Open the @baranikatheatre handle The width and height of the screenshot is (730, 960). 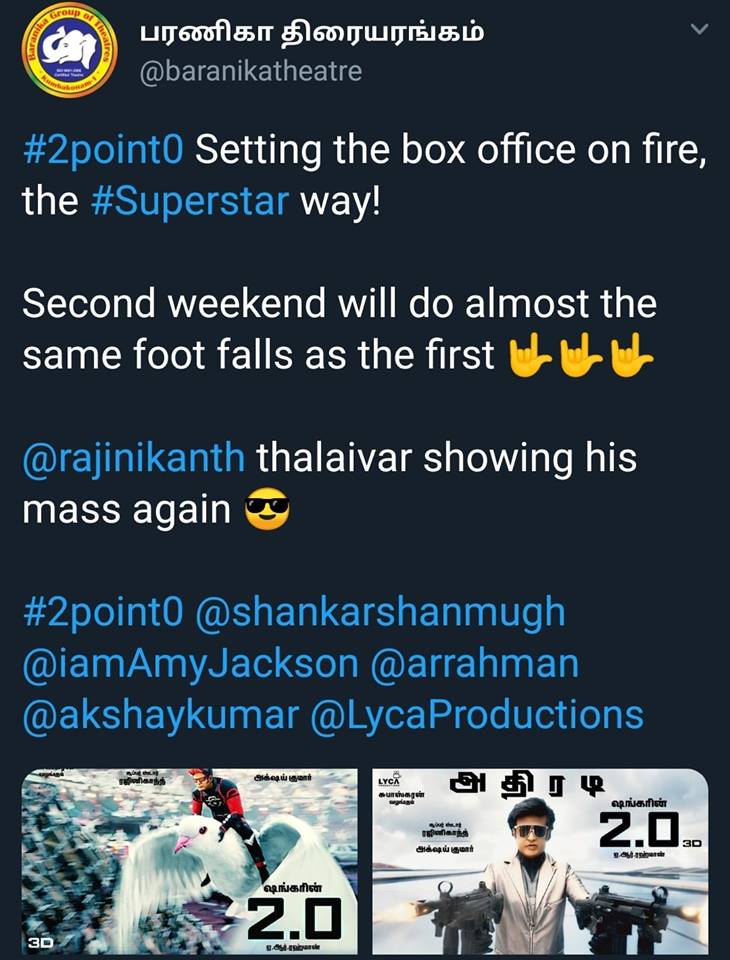tap(251, 72)
